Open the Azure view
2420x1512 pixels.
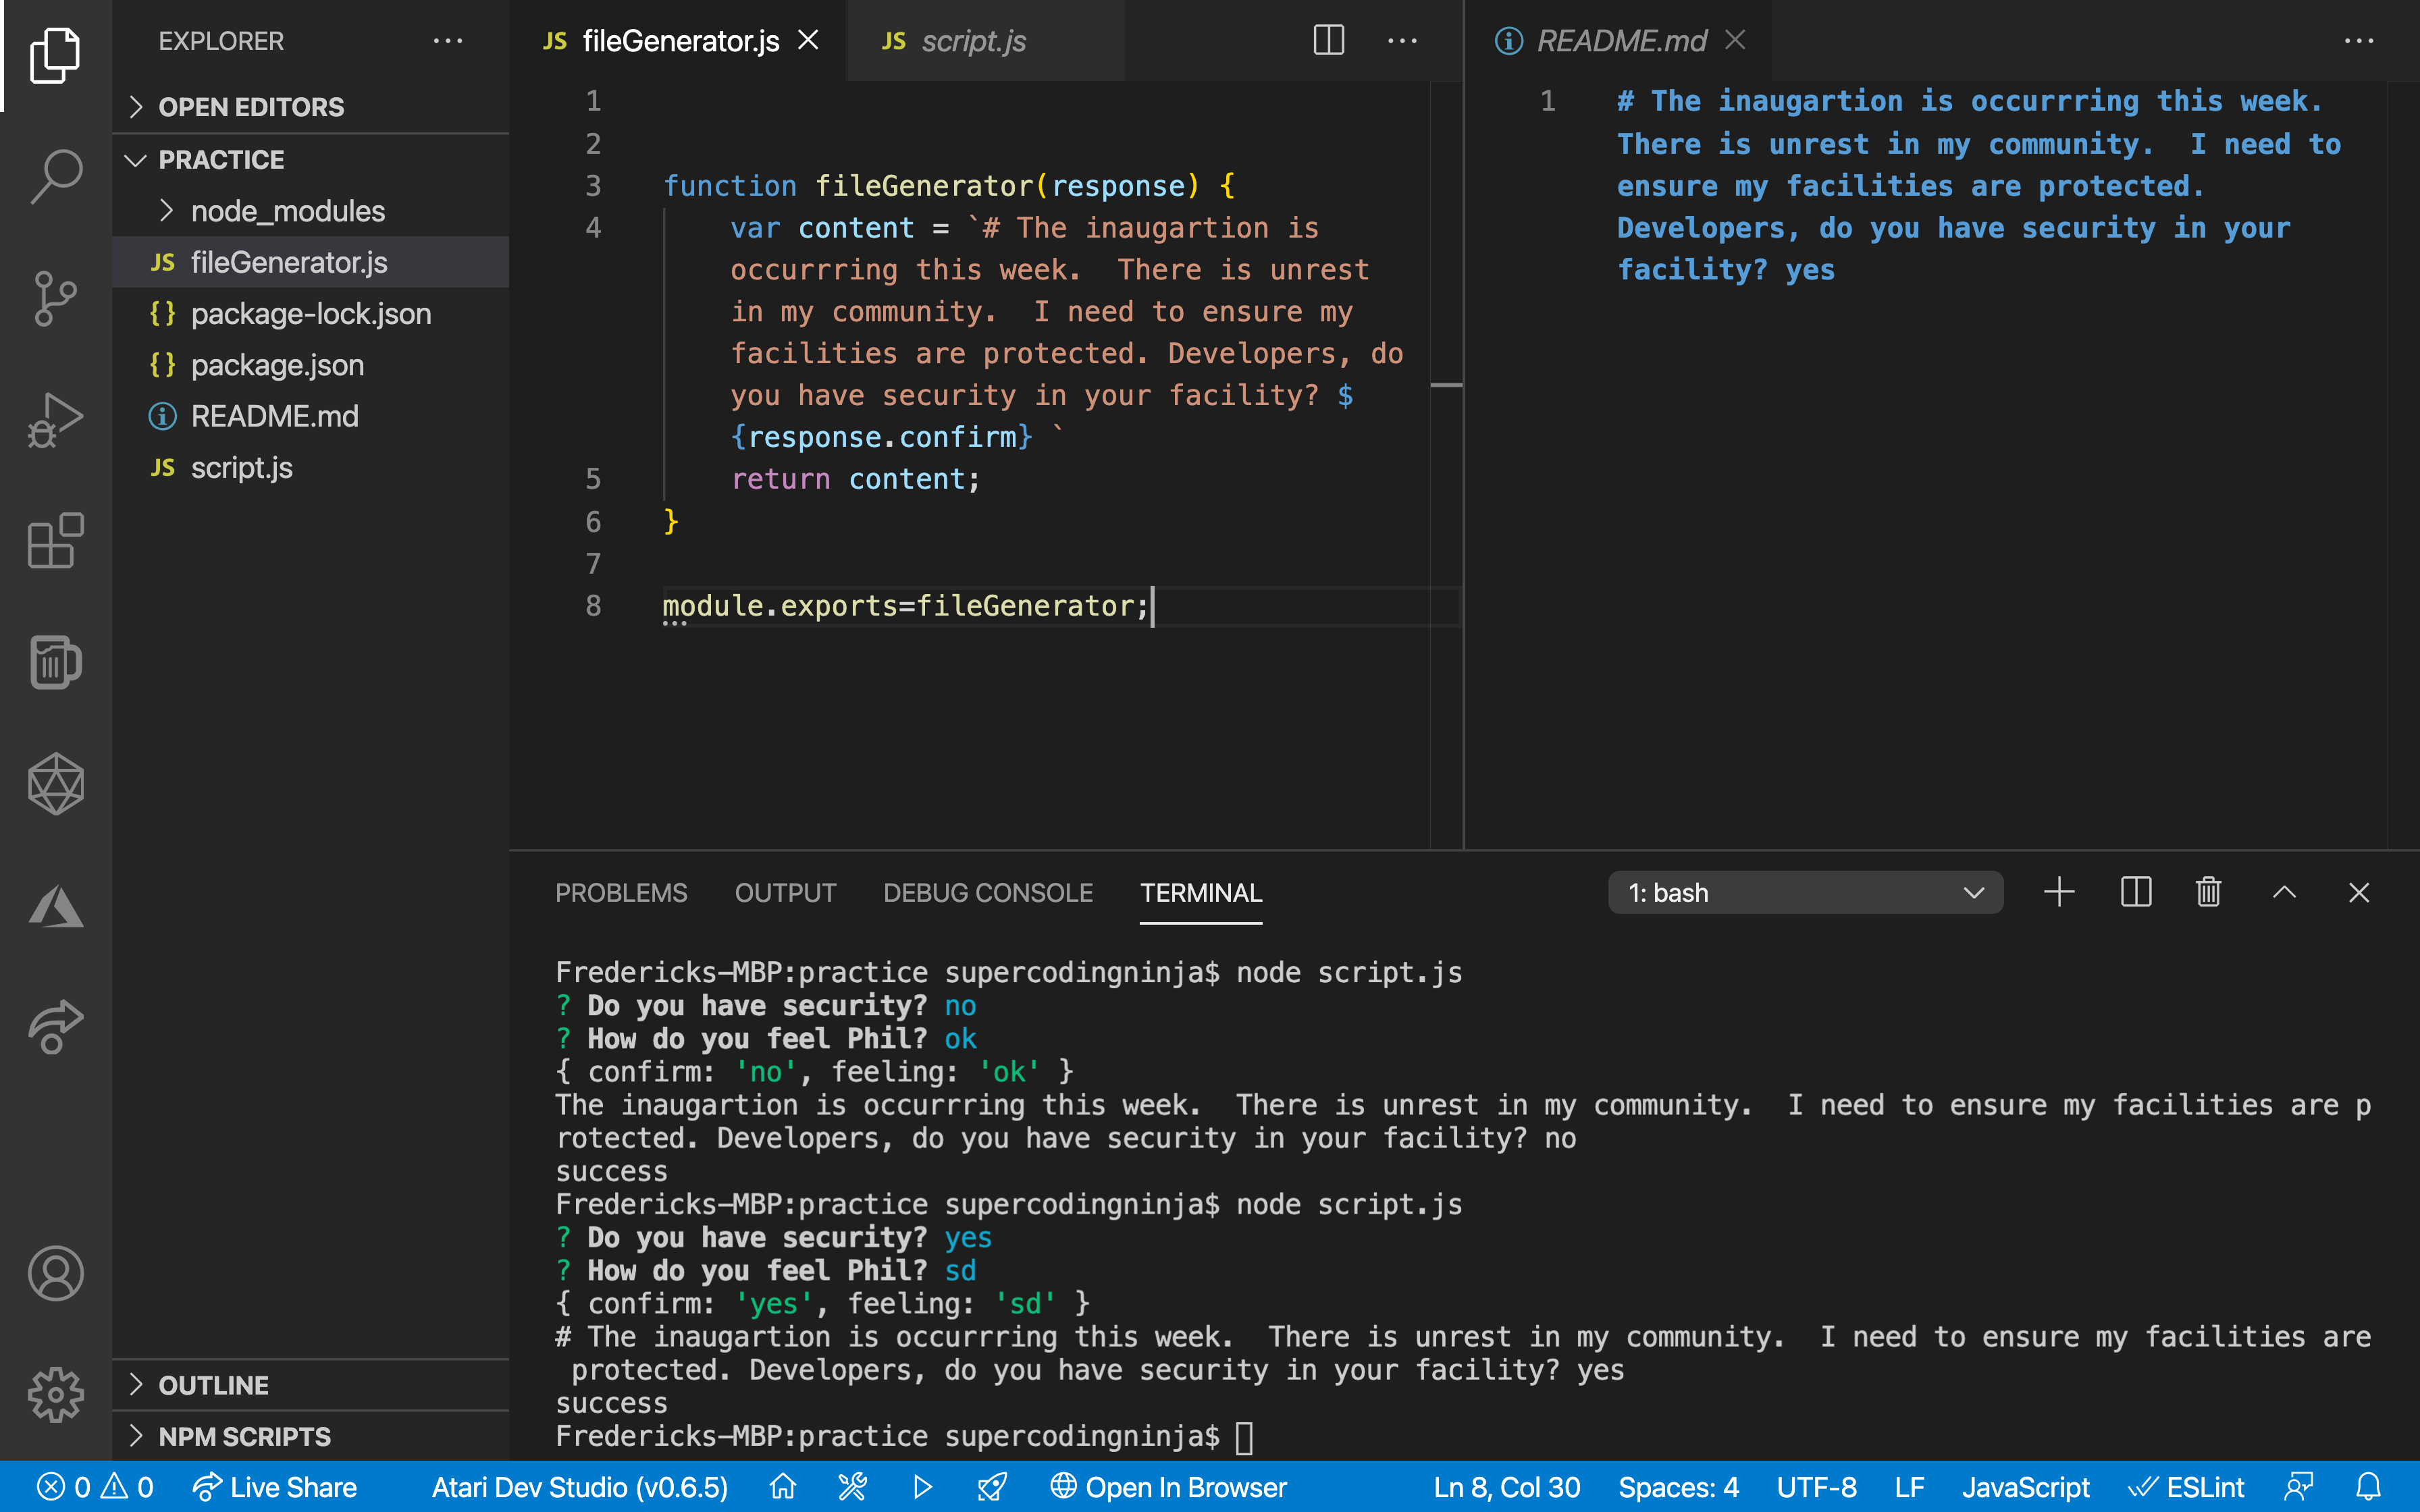click(55, 906)
